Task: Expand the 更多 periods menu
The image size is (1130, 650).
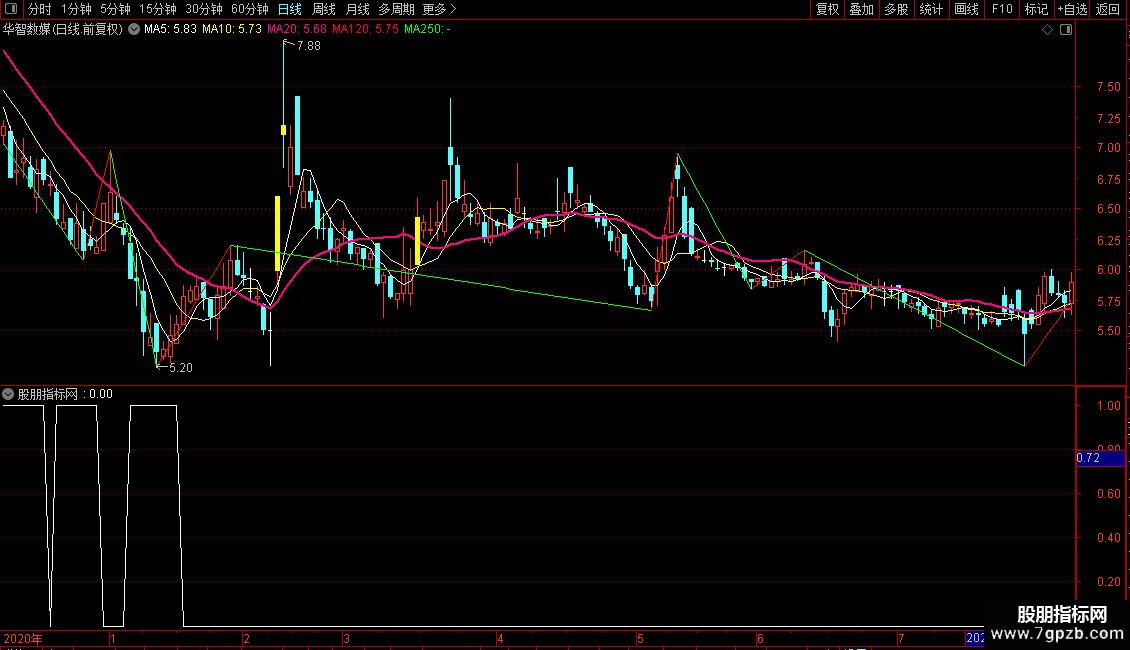Action: point(439,9)
